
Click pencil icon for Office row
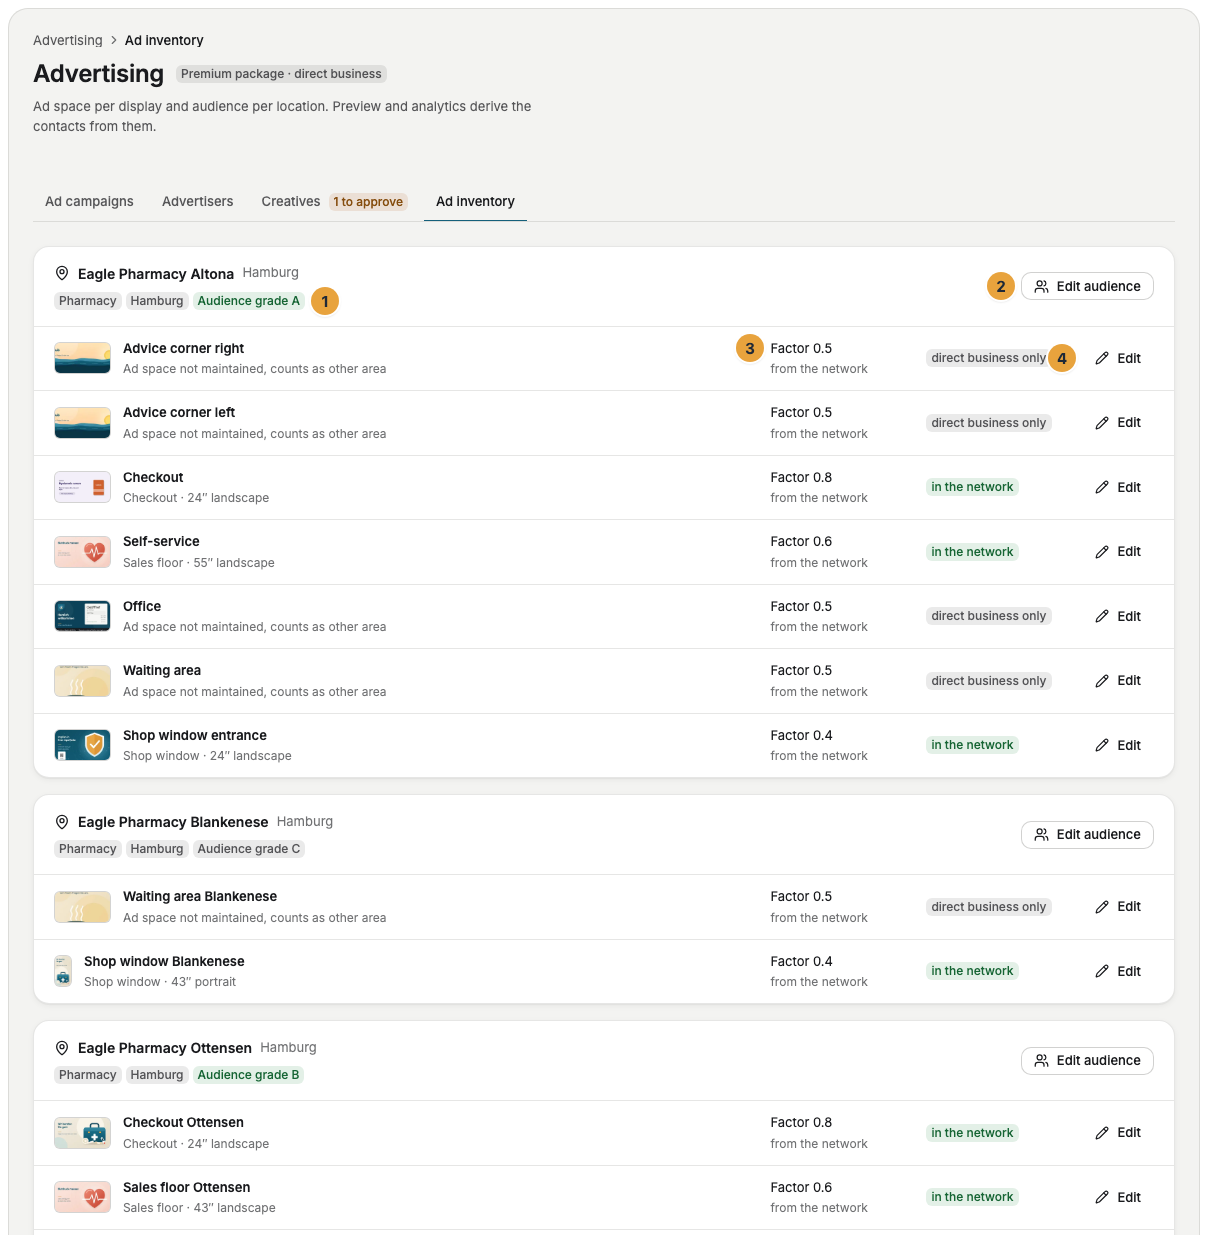pyautogui.click(x=1102, y=616)
